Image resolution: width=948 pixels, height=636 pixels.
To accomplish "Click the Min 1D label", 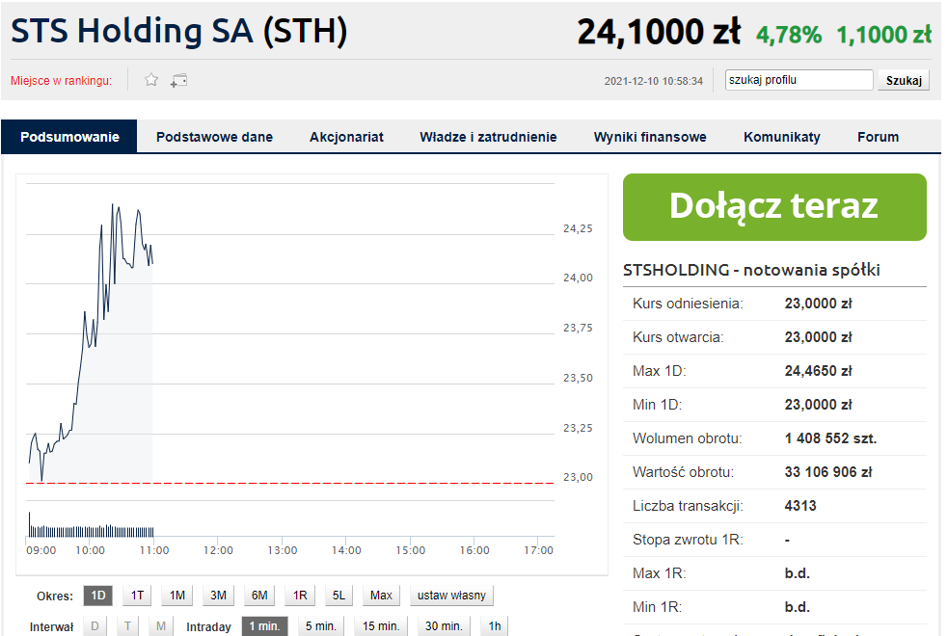I will [657, 404].
